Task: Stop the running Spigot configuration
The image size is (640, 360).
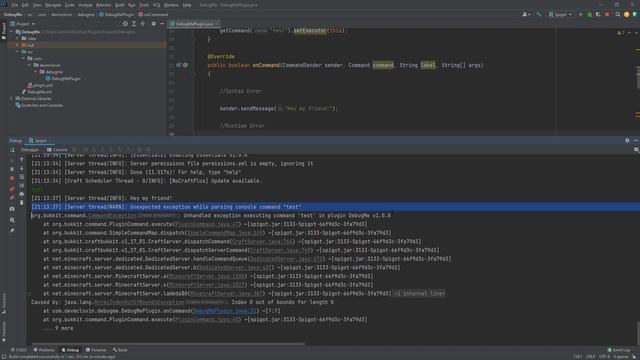Action: pyautogui.click(x=607, y=14)
